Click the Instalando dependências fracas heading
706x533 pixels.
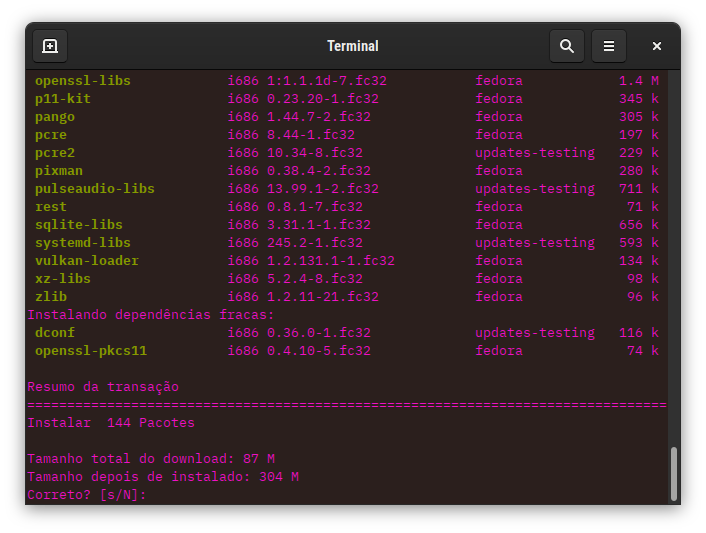point(150,315)
